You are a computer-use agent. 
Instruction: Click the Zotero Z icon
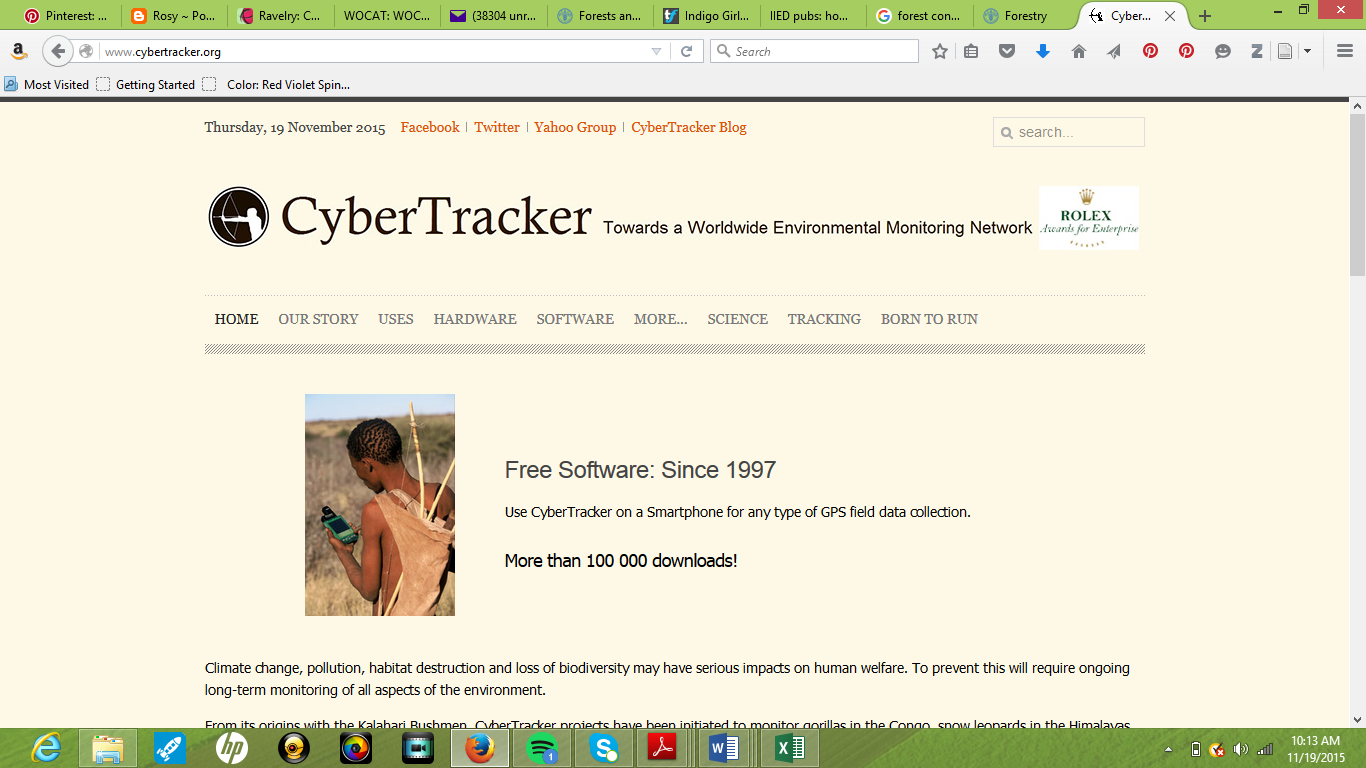(1257, 51)
